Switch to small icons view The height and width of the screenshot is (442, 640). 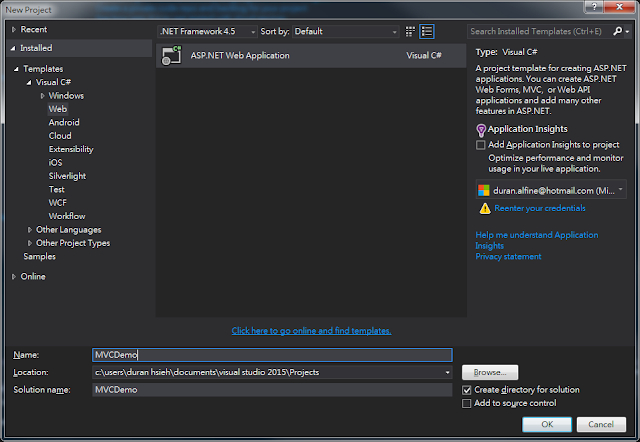pos(410,31)
